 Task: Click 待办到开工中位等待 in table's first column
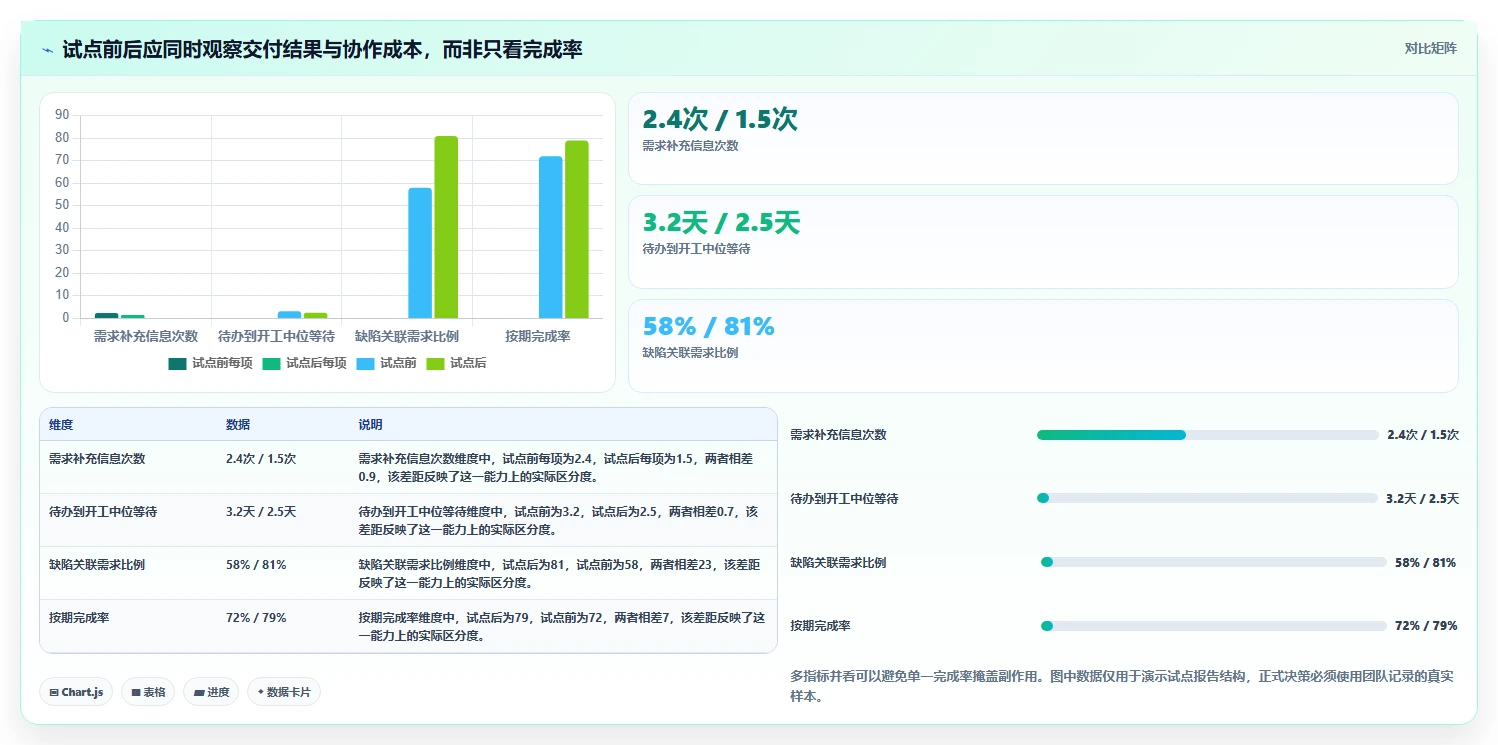point(103,512)
